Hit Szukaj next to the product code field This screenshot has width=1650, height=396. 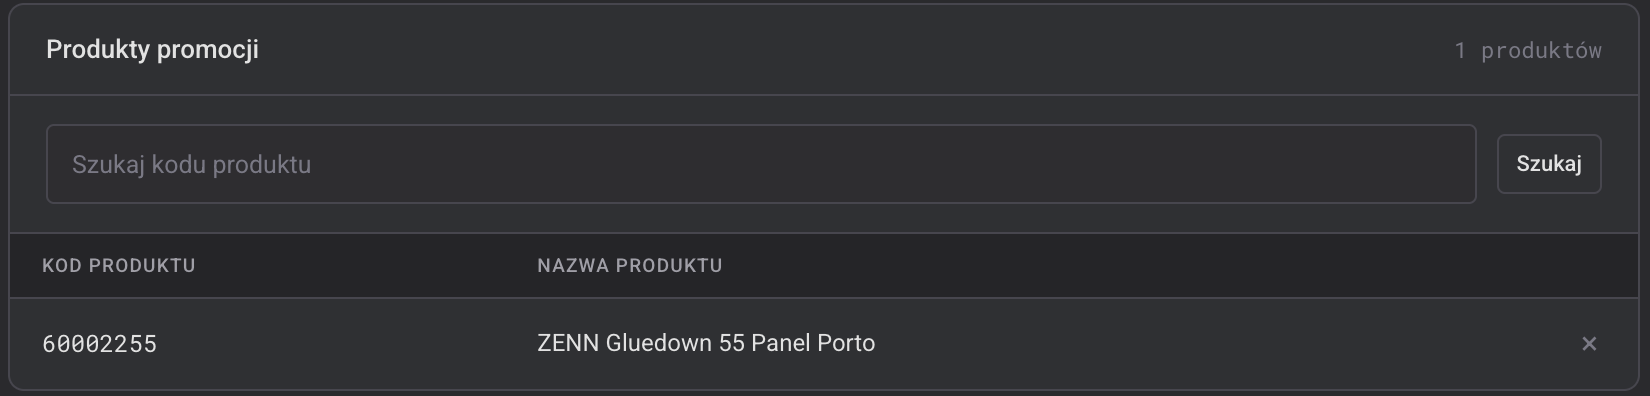pyautogui.click(x=1549, y=164)
